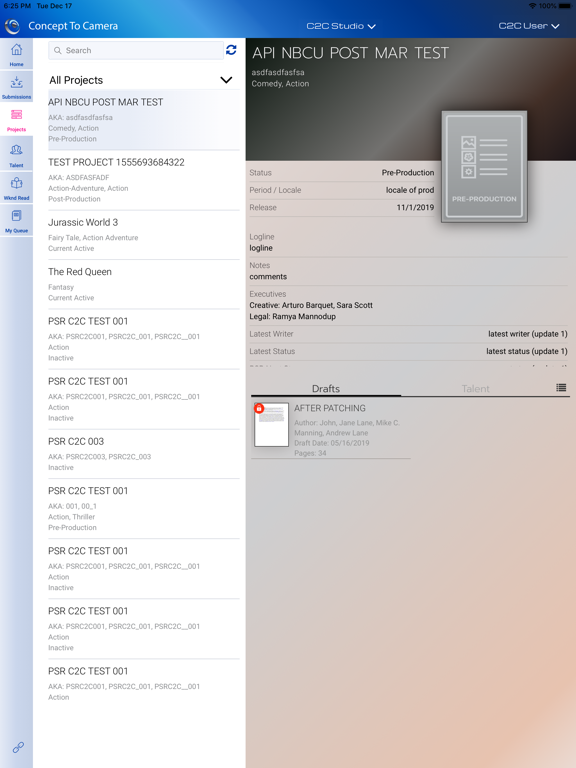Viewport: 576px width, 768px height.
Task: Click the Concept To Camera logo
Action: point(12,26)
